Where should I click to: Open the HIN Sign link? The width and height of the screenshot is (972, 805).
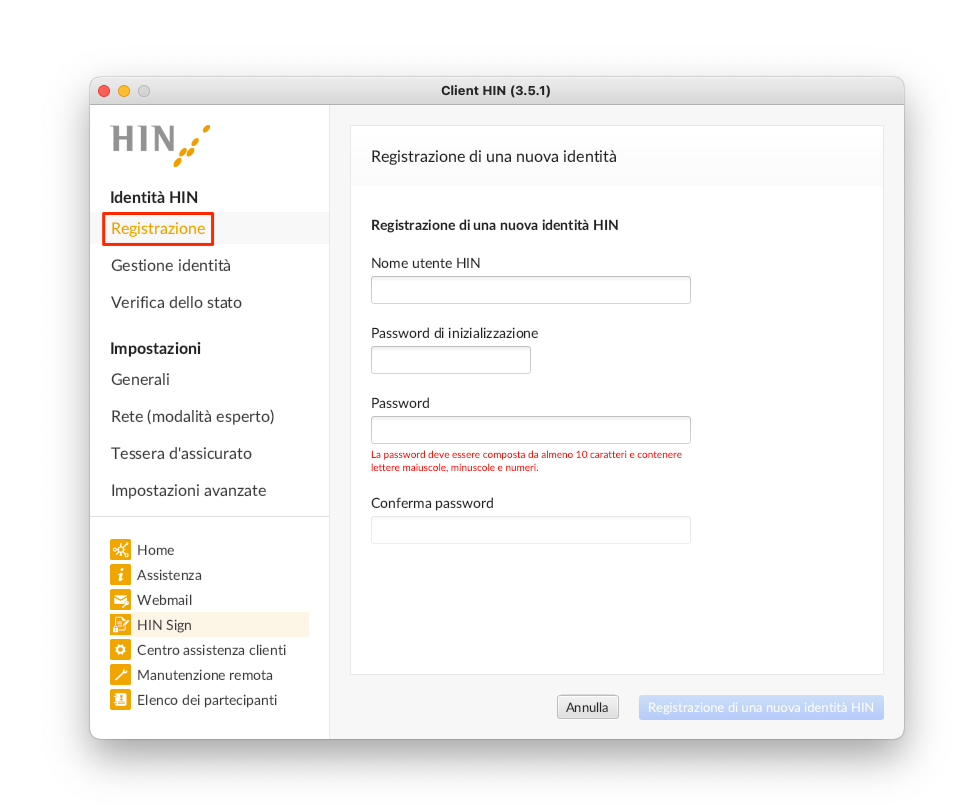tap(164, 625)
